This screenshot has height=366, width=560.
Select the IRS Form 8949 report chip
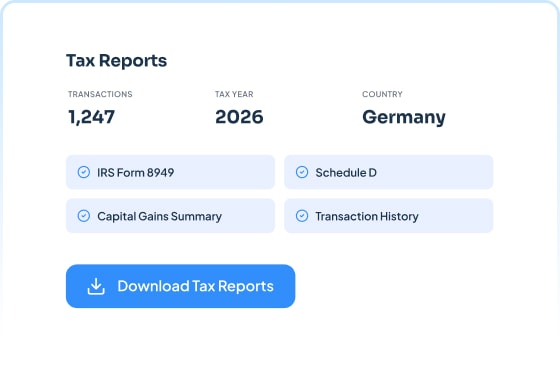[x=170, y=172]
